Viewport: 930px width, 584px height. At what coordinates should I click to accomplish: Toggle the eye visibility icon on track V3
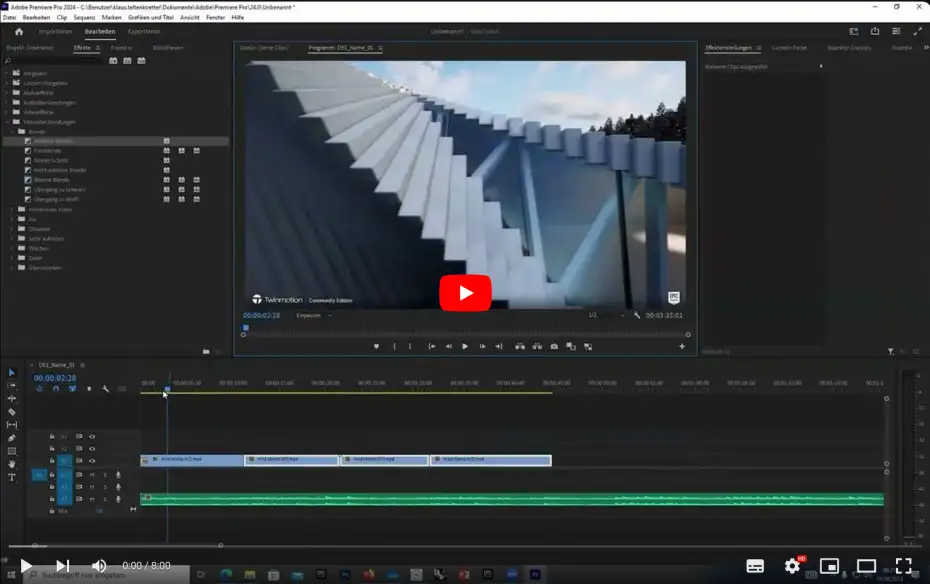click(x=92, y=436)
